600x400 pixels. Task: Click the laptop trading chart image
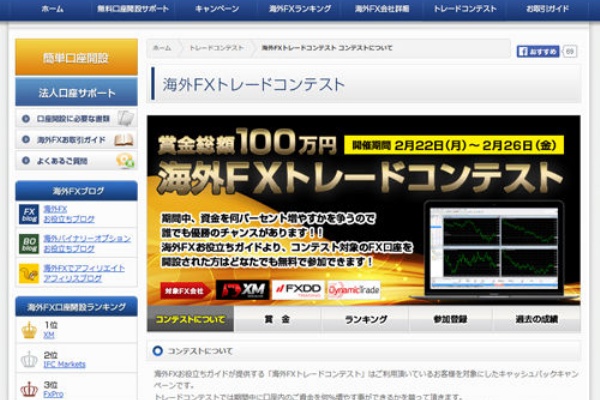coord(494,249)
